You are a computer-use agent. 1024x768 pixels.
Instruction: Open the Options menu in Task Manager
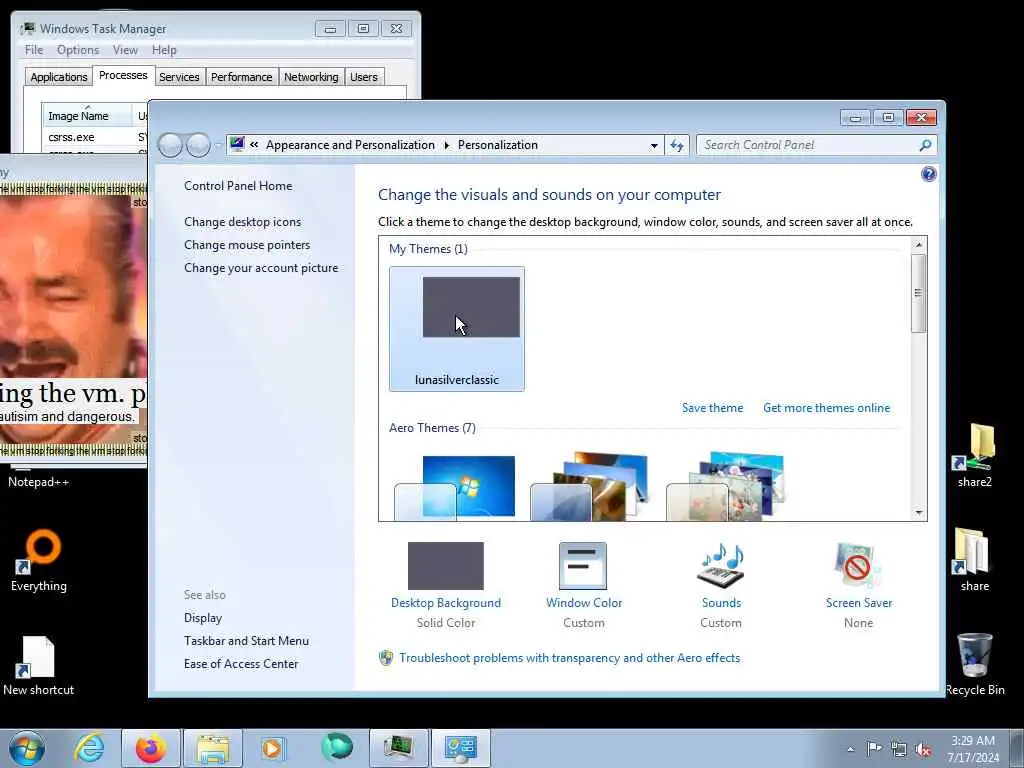[x=78, y=50]
